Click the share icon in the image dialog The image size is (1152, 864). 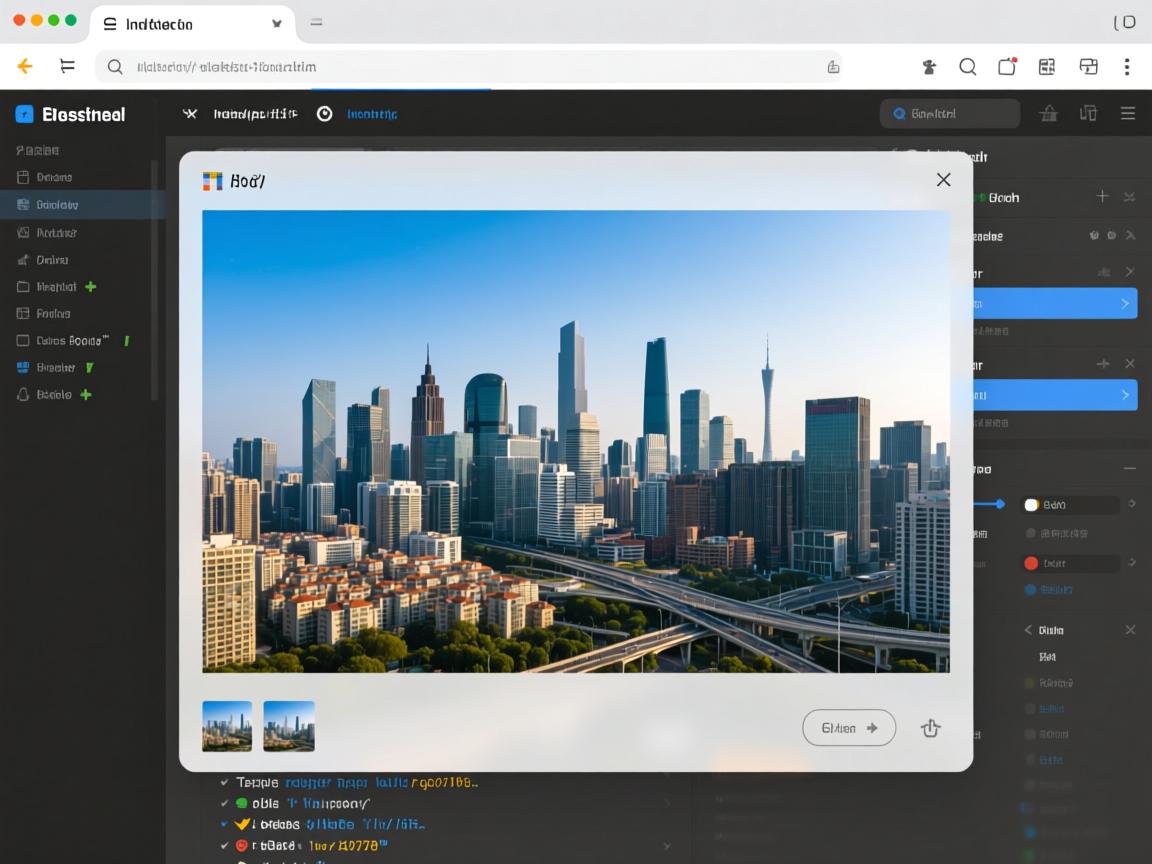(x=930, y=728)
